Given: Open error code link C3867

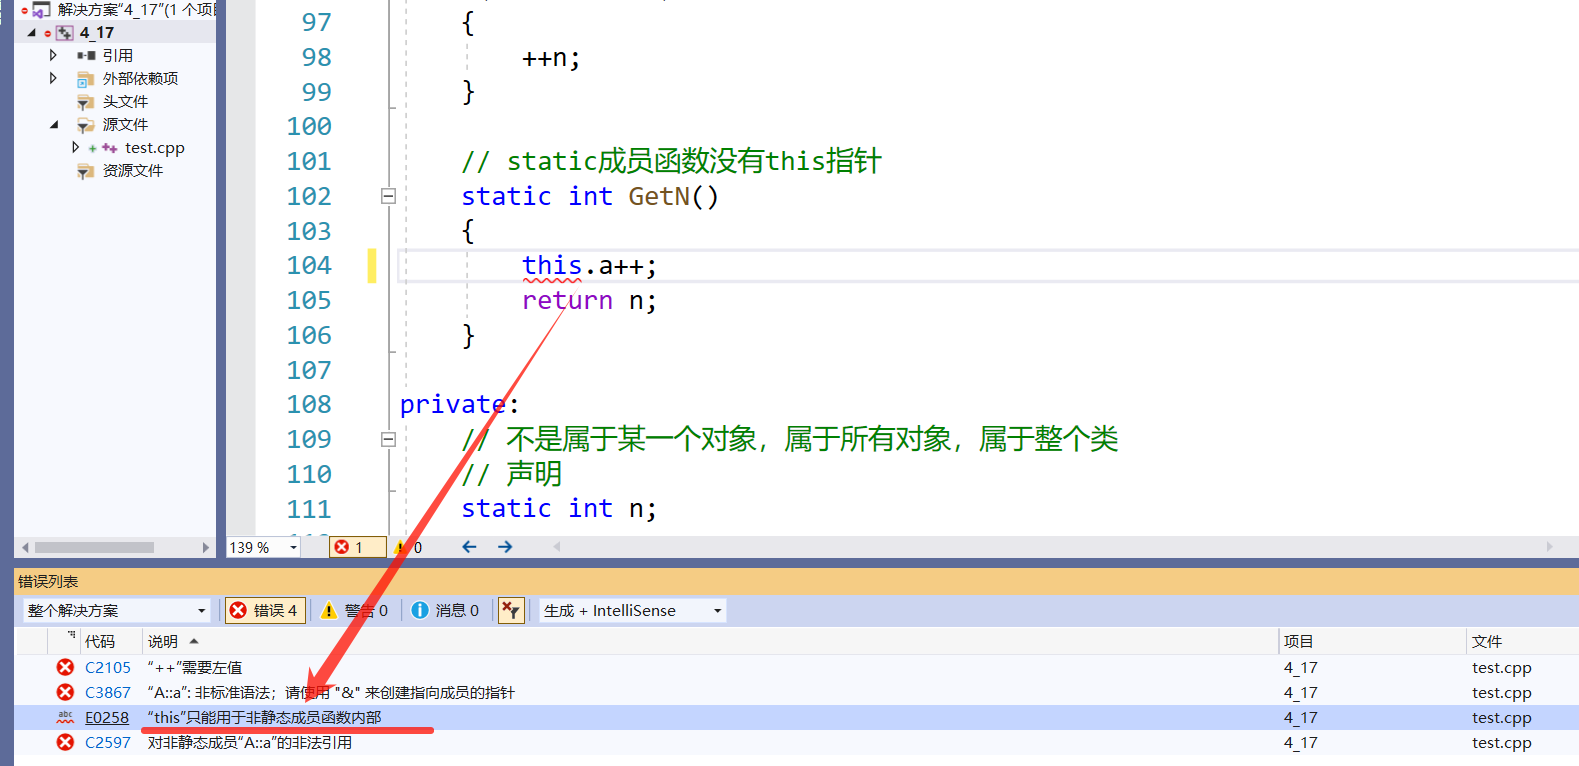Looking at the screenshot, I should (x=108, y=692).
